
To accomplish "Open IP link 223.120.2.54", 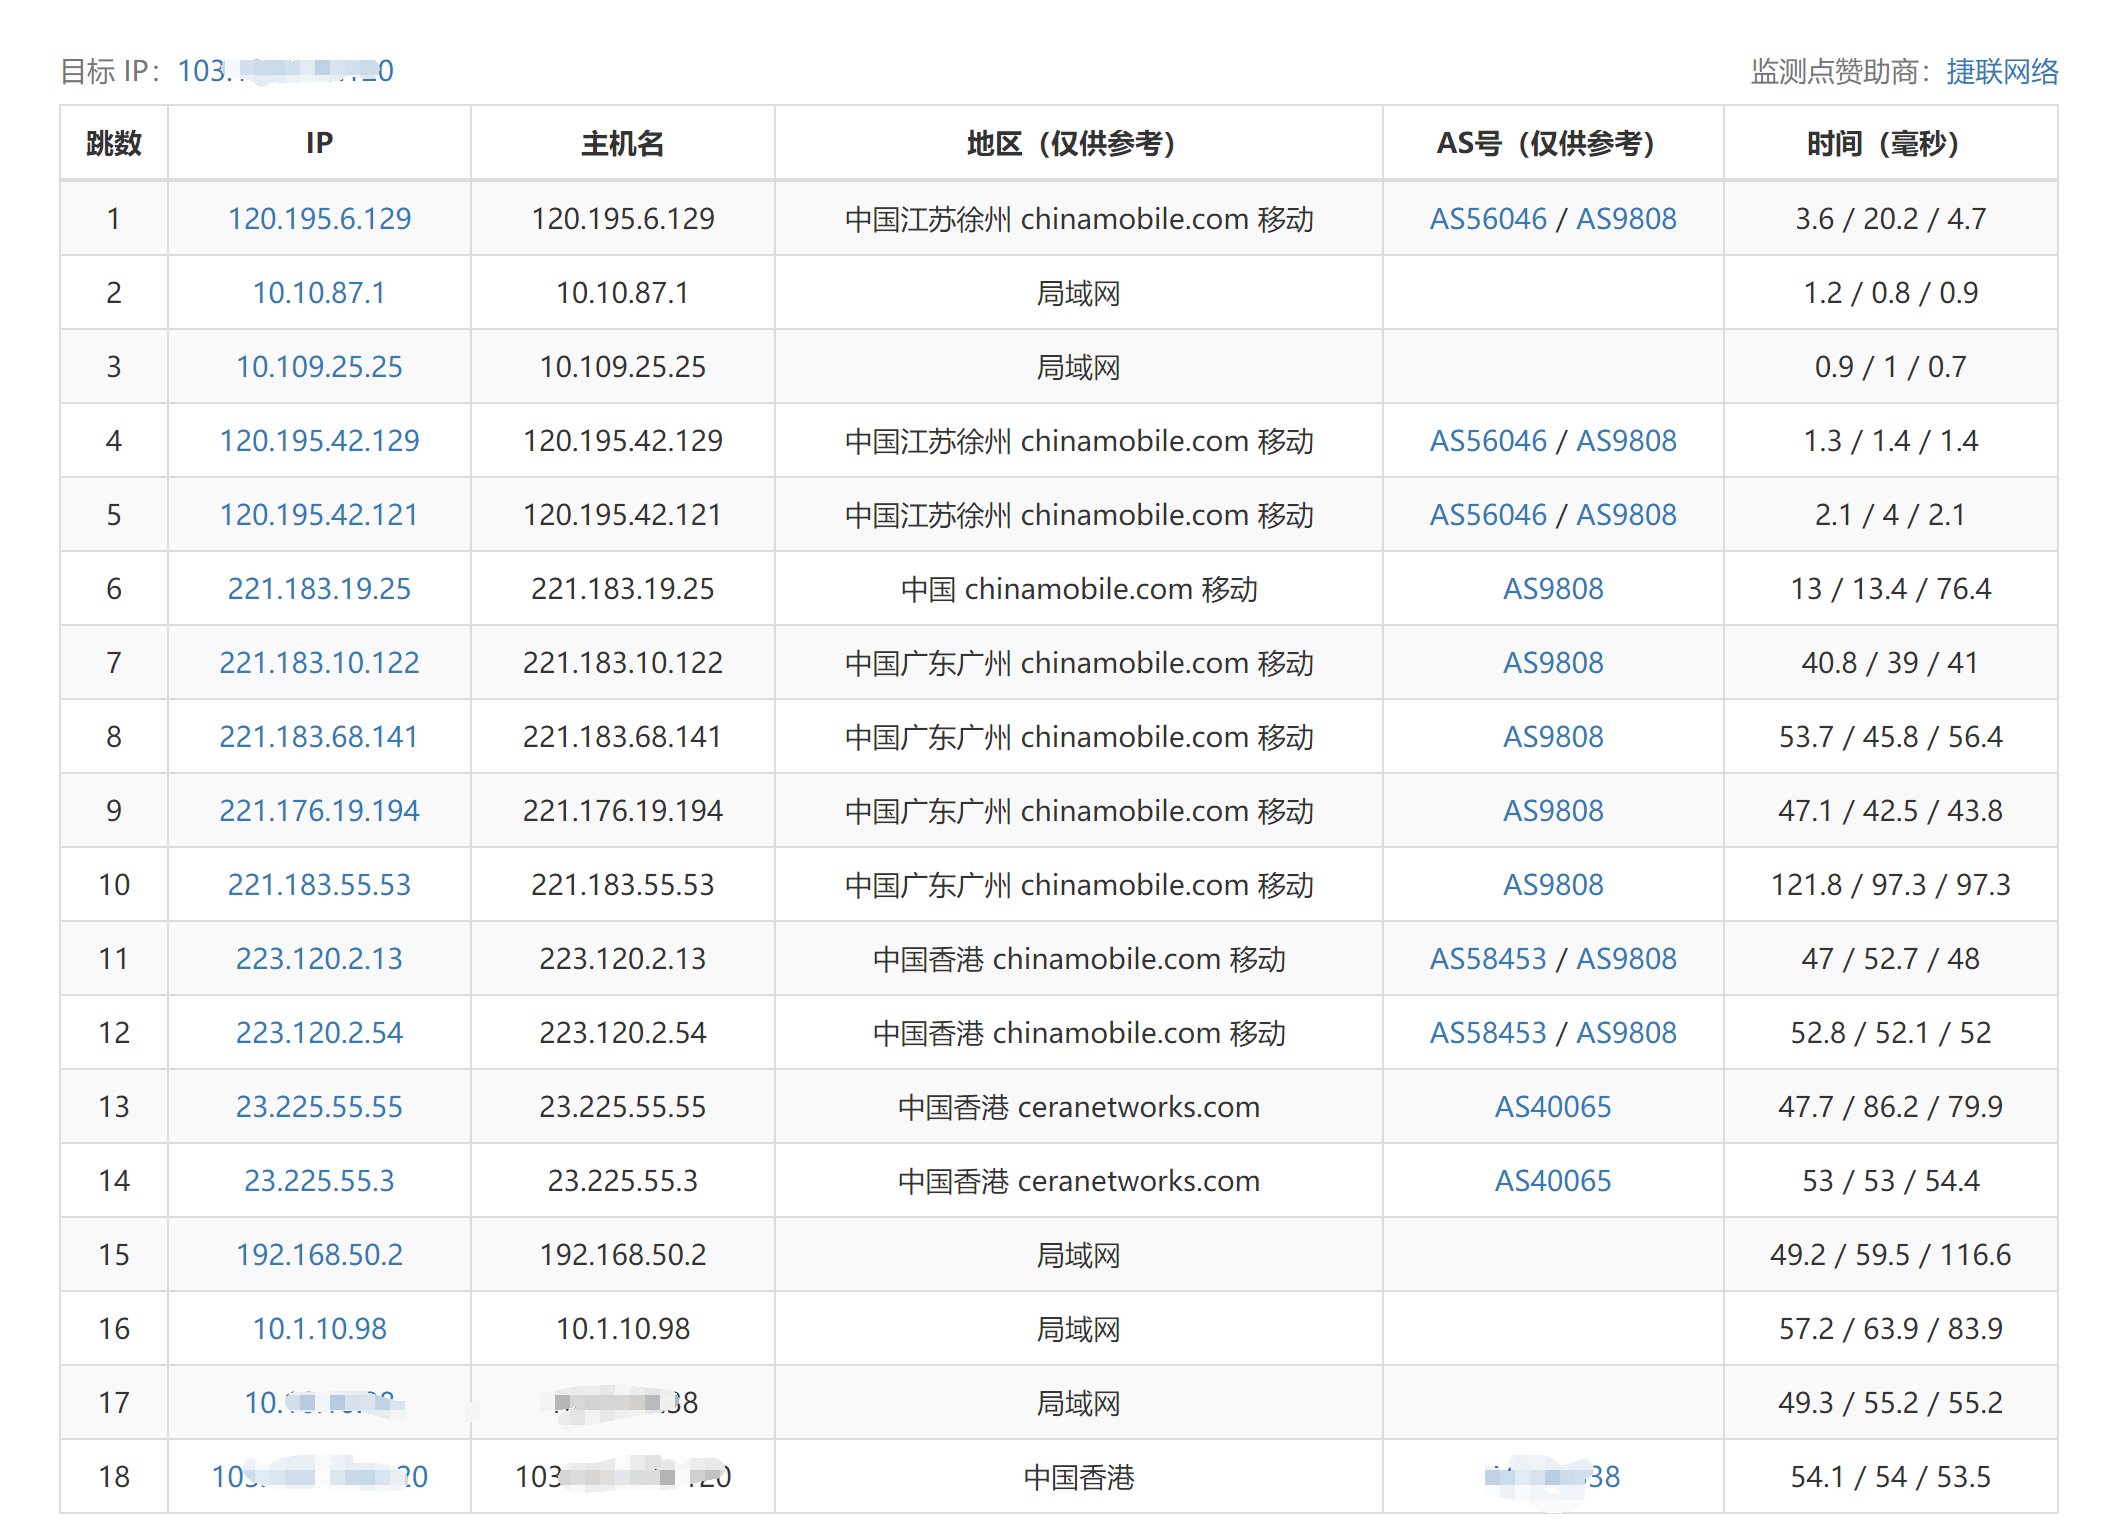I will click(319, 1033).
